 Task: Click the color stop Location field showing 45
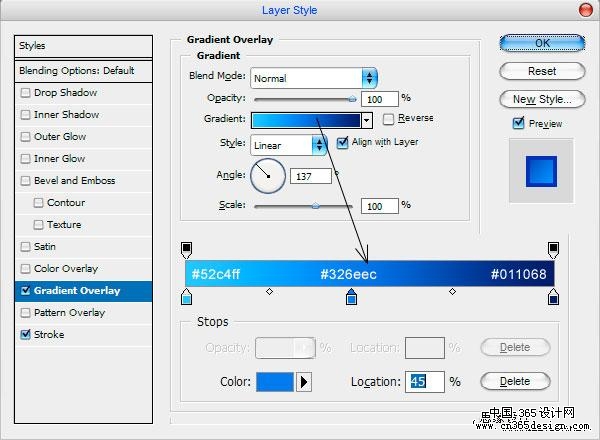coord(425,381)
